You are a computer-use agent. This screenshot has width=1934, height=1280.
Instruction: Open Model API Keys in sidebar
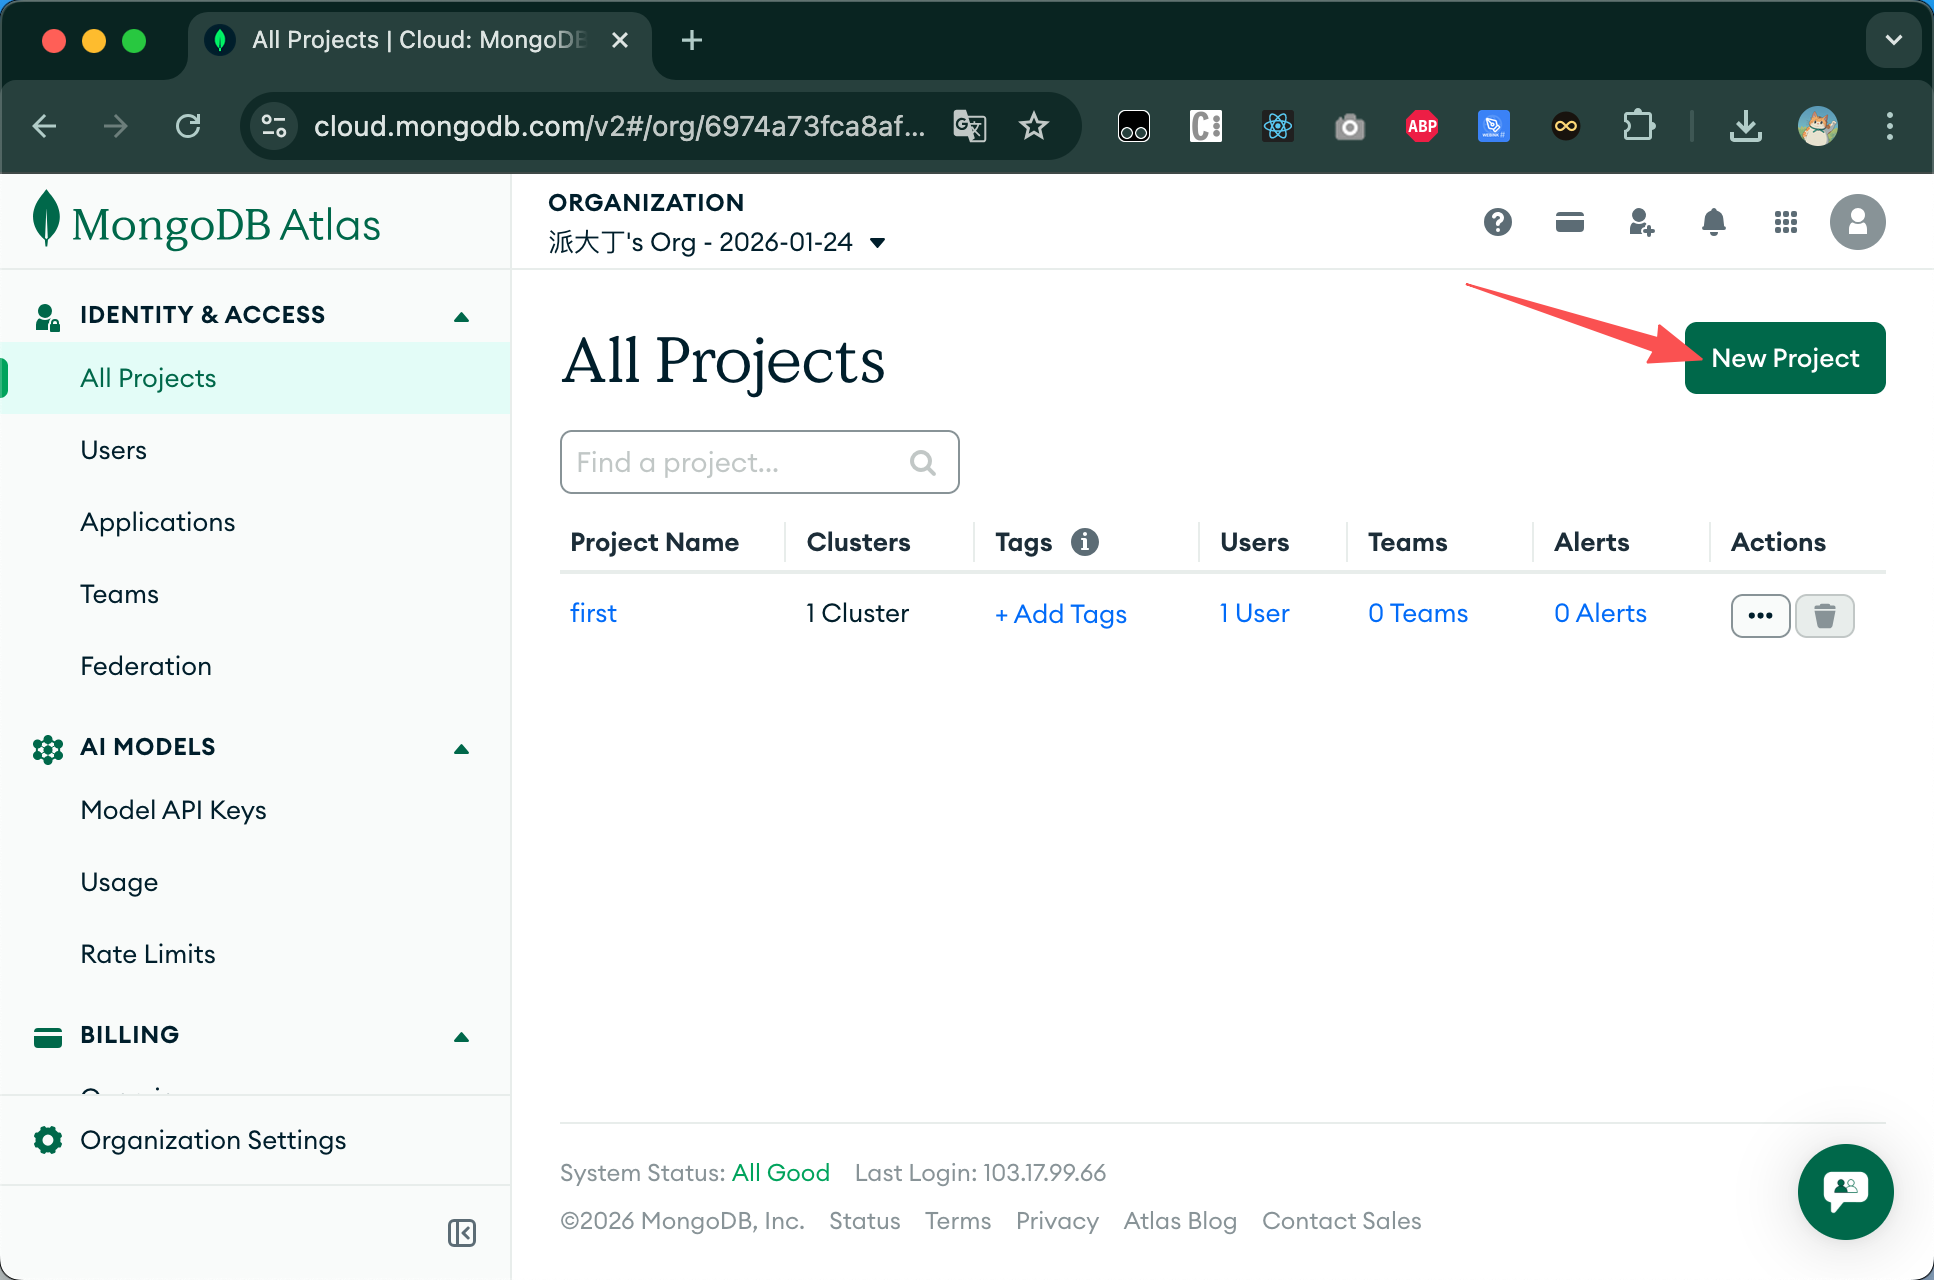click(173, 810)
